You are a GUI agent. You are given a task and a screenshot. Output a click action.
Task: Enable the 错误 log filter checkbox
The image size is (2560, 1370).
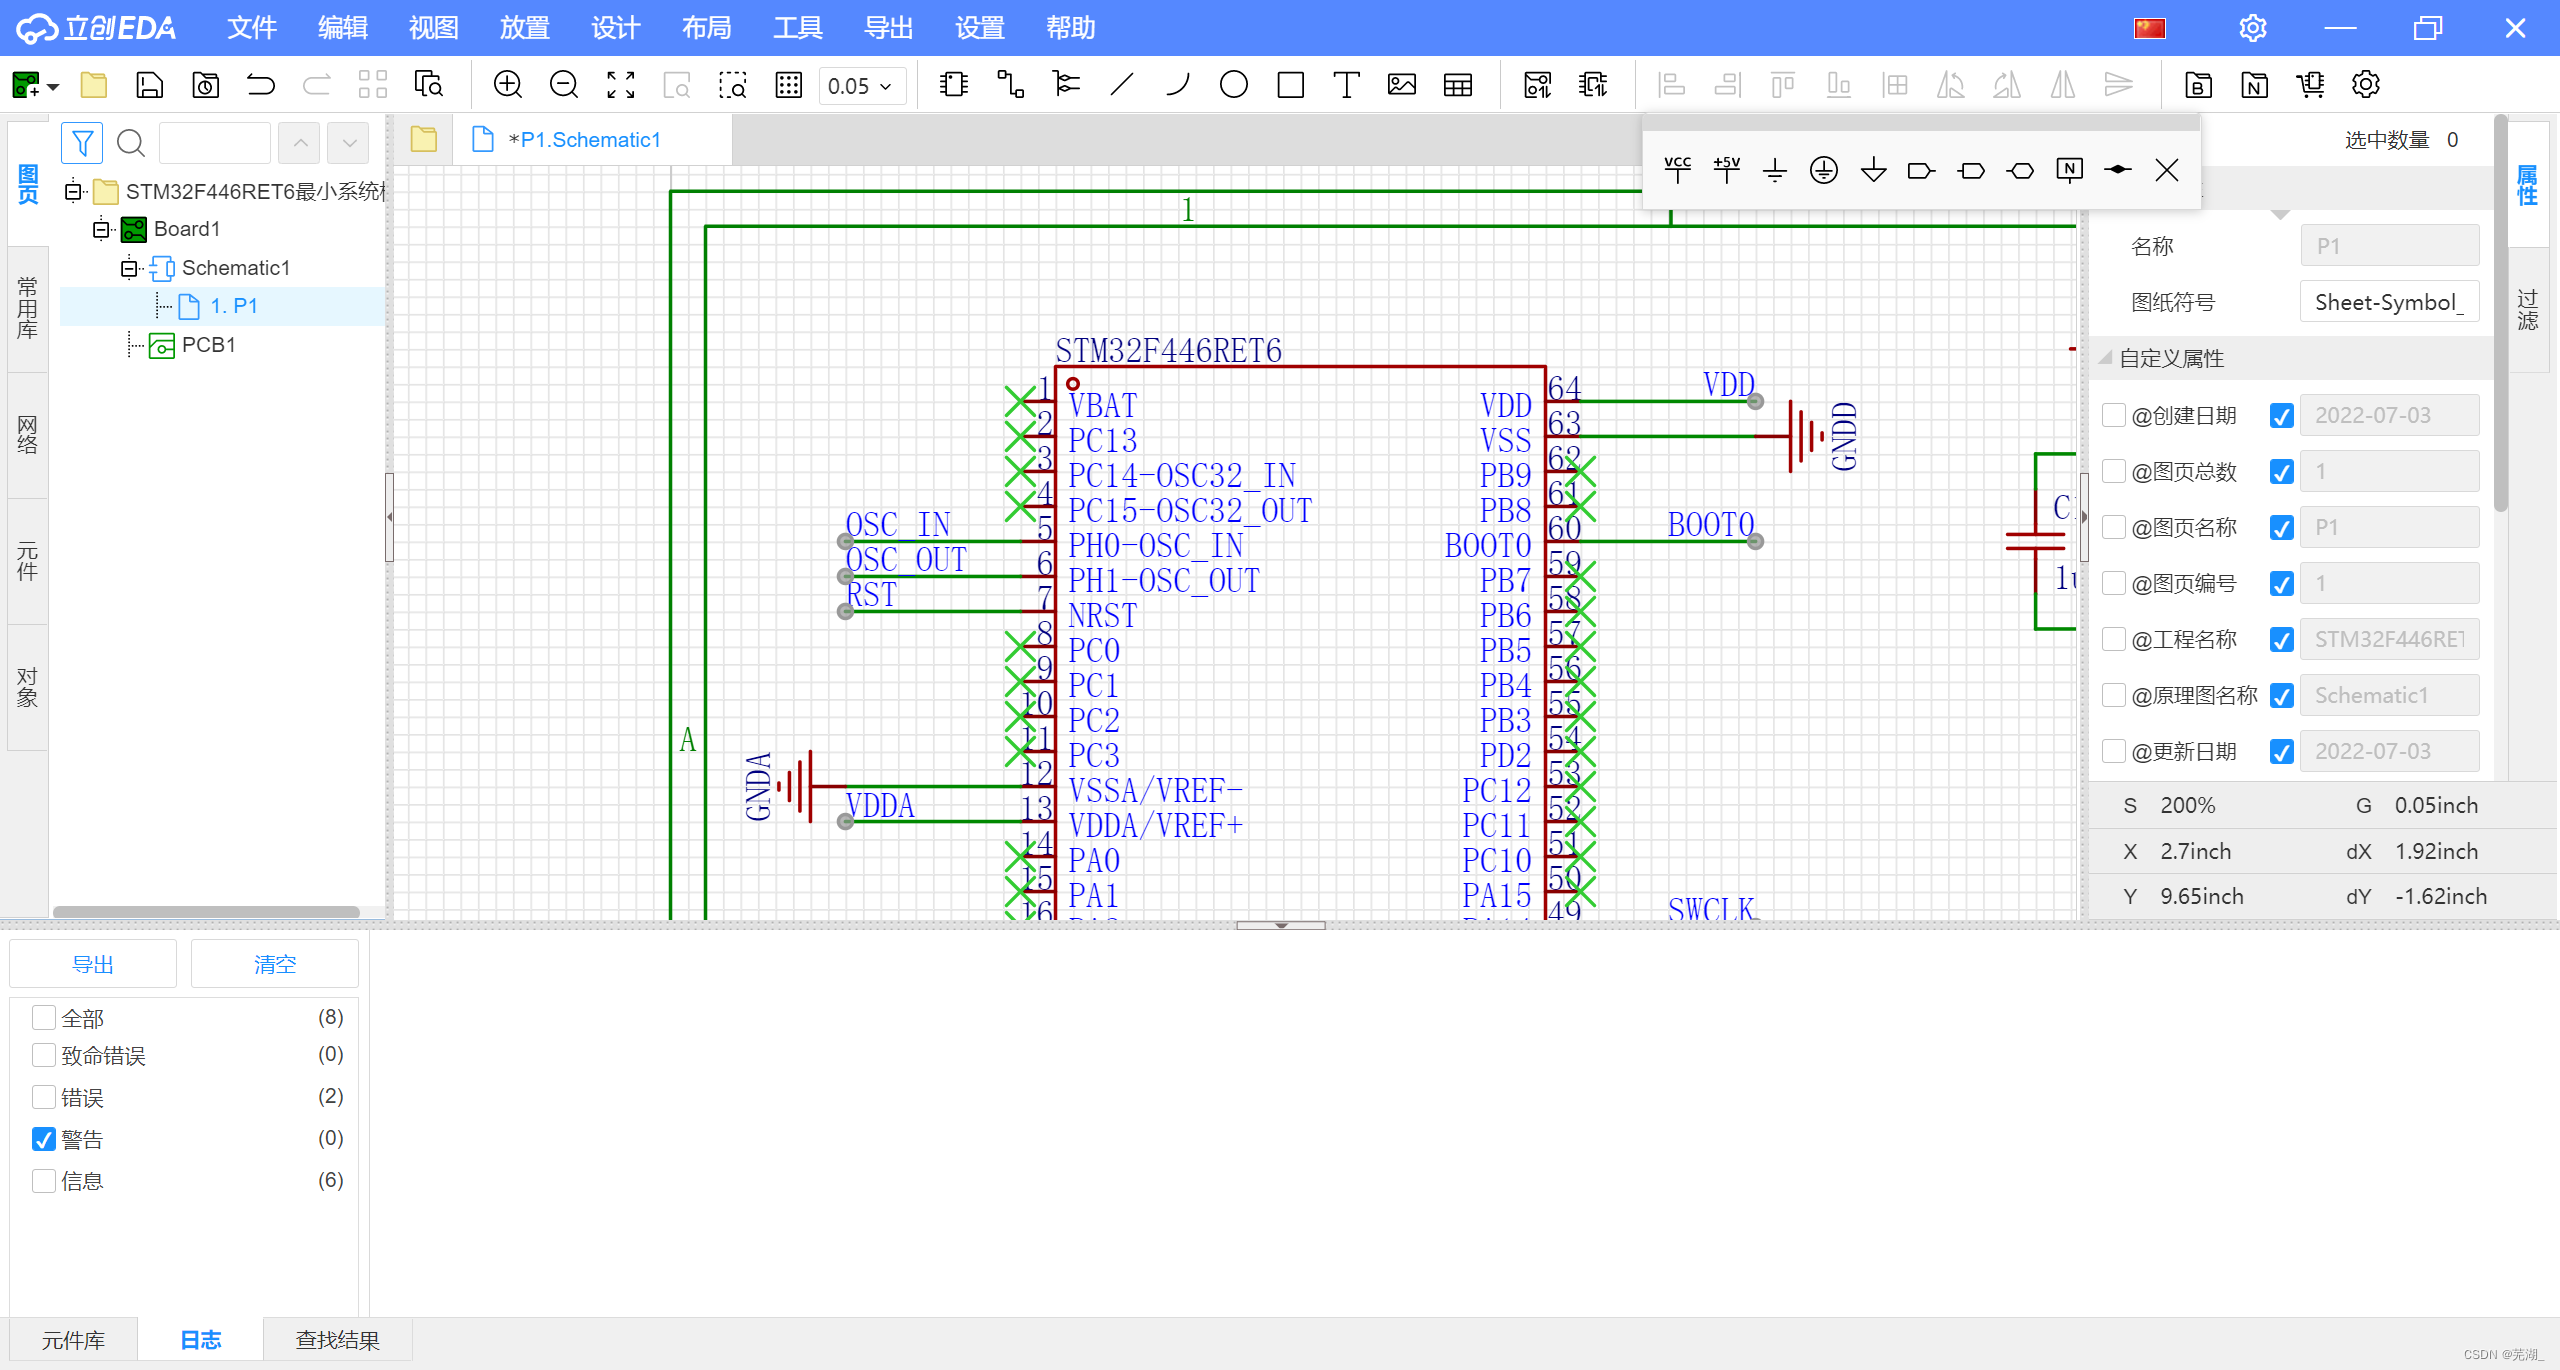[44, 1097]
